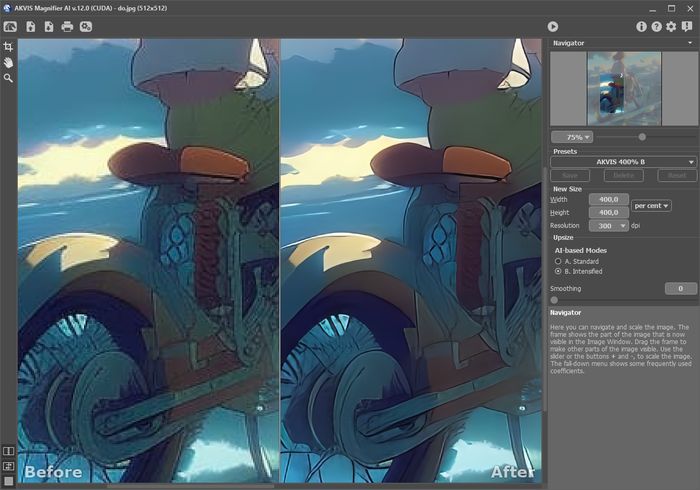Open the help files

[x=656, y=27]
